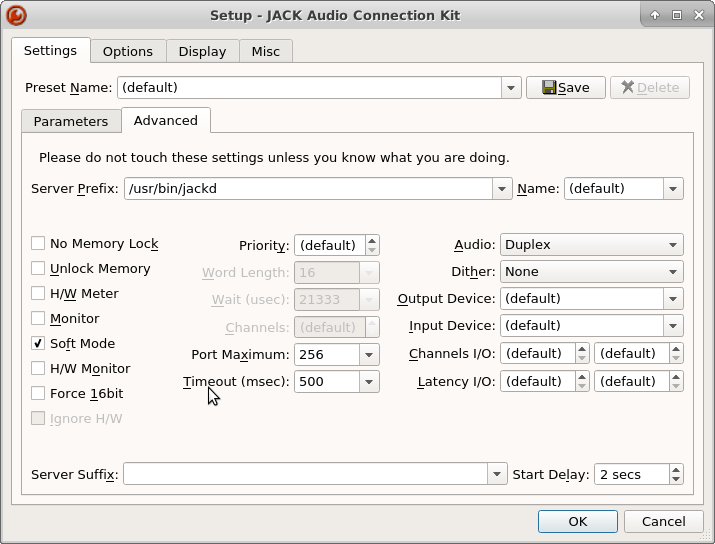Click the Server Suffix input field
715x544 pixels.
pos(305,475)
